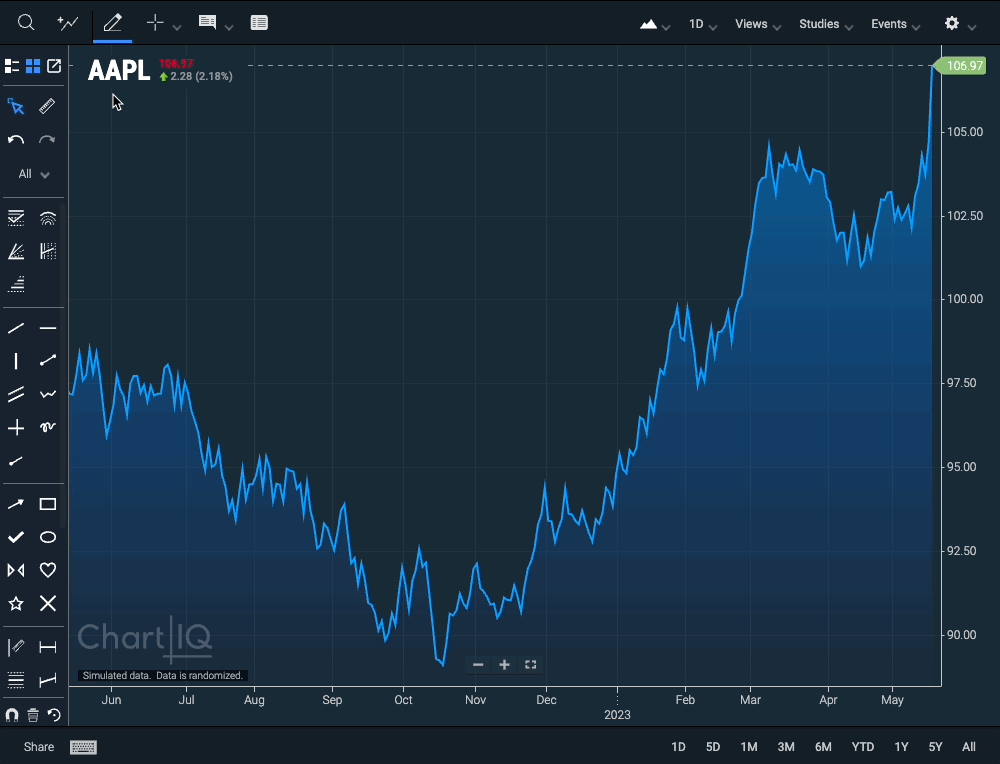The width and height of the screenshot is (1000, 764).
Task: Select the diagonal Line drawing tool
Action: [16, 328]
